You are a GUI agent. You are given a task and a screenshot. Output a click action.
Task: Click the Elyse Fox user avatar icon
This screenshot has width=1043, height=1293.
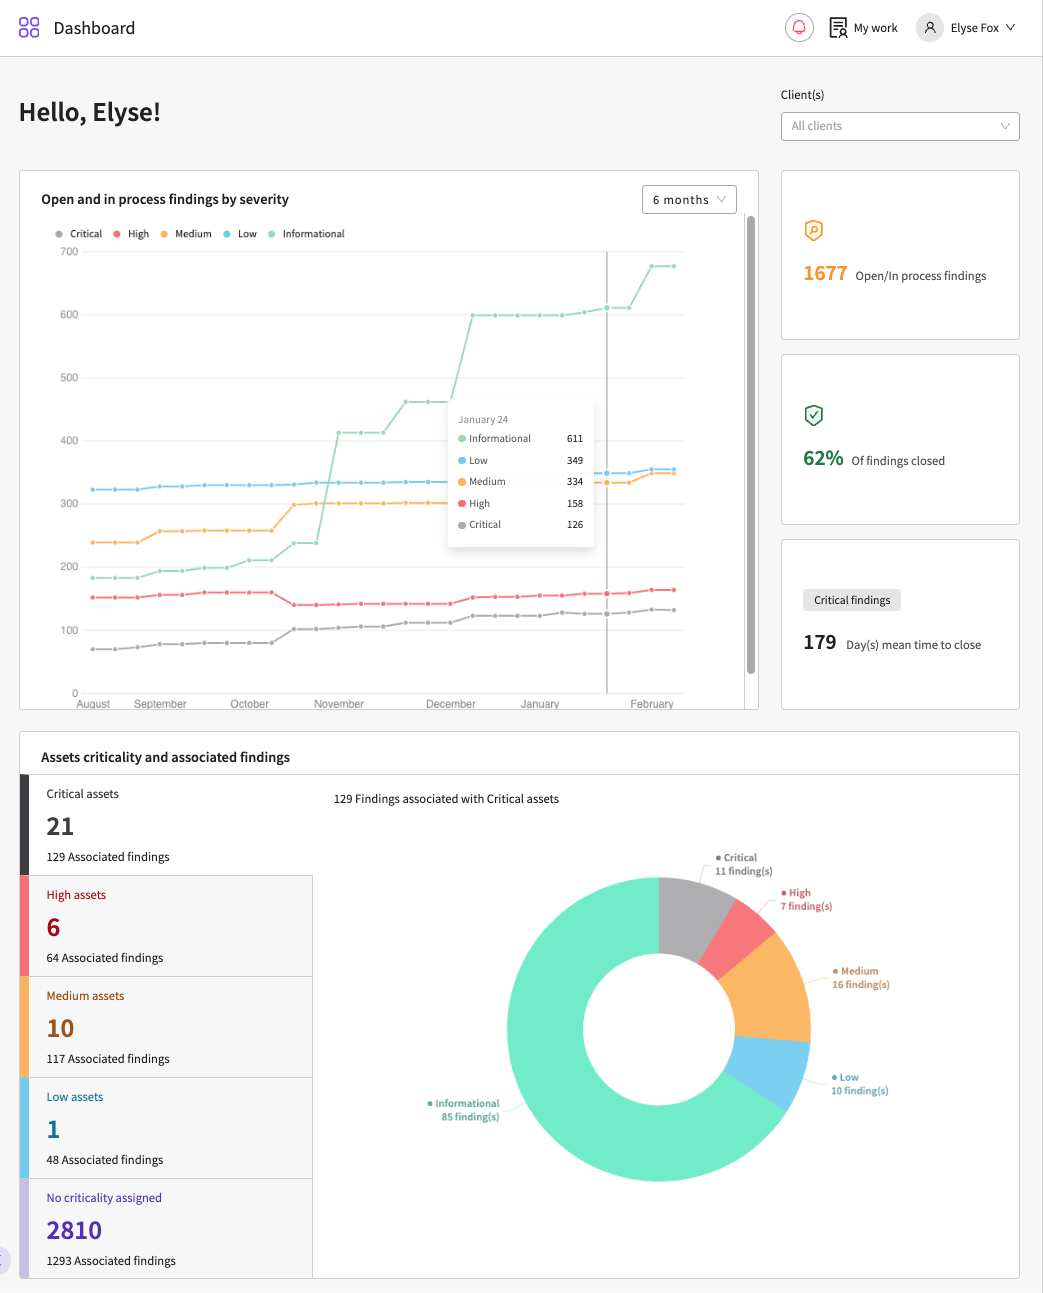[930, 28]
